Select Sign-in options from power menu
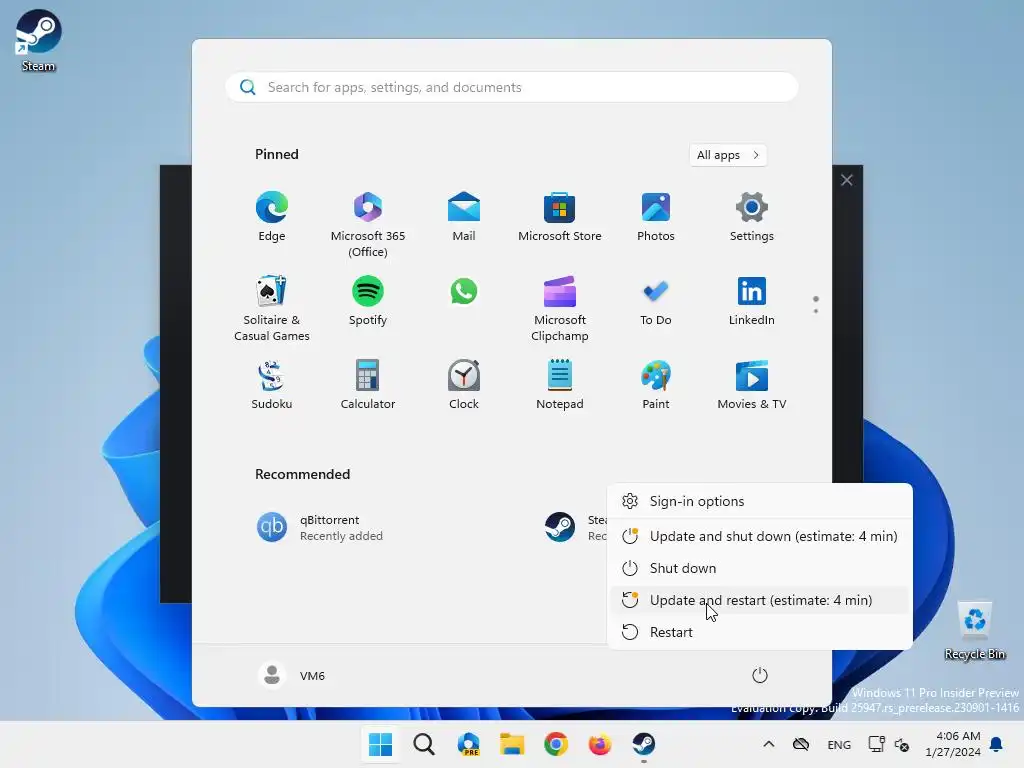1024x768 pixels. point(760,501)
